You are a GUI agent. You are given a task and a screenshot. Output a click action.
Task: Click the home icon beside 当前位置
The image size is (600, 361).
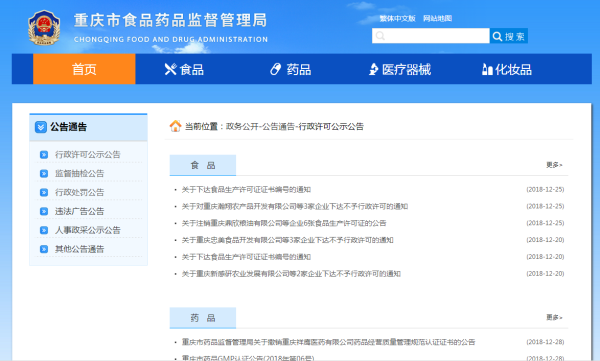click(175, 126)
